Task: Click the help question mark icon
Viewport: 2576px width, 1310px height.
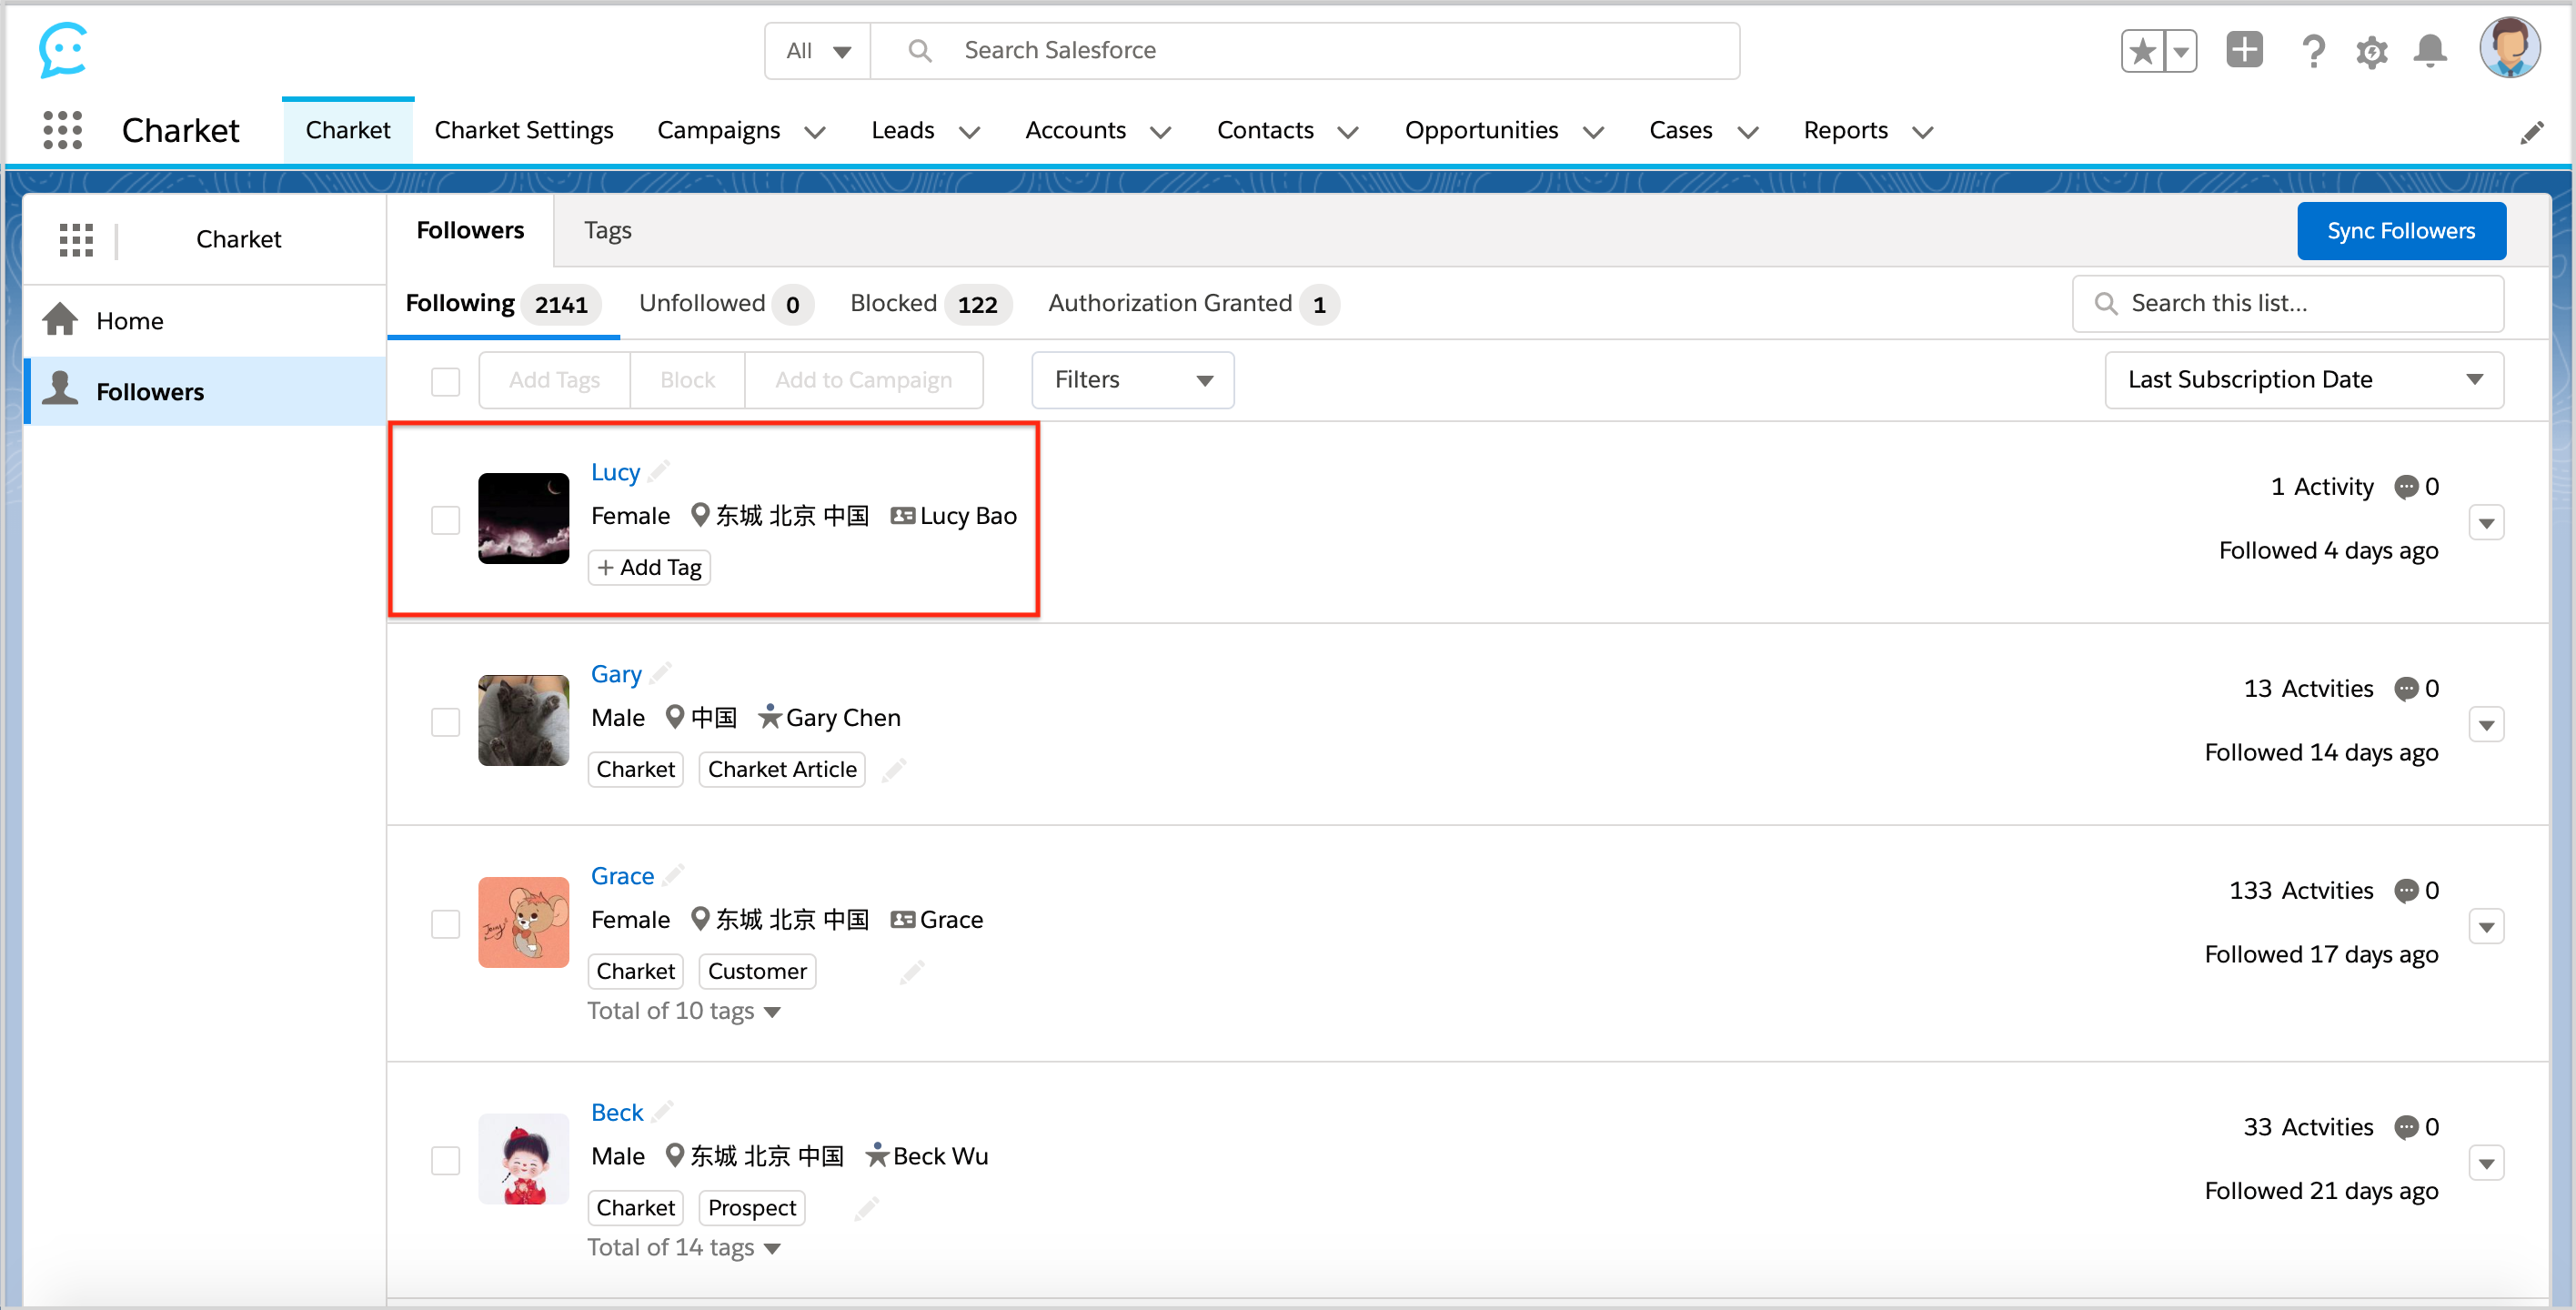Action: pos(2312,51)
